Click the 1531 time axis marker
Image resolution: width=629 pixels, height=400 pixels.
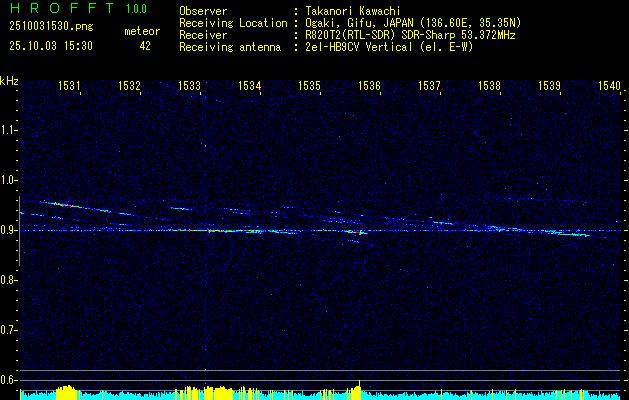(69, 85)
